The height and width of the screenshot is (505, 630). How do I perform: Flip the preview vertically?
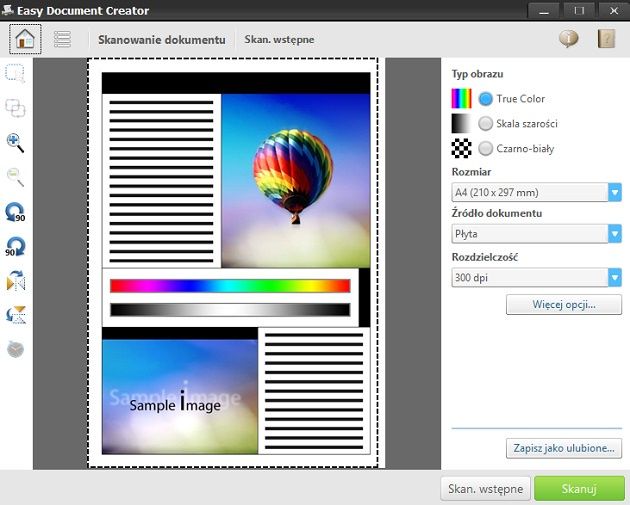(x=16, y=315)
